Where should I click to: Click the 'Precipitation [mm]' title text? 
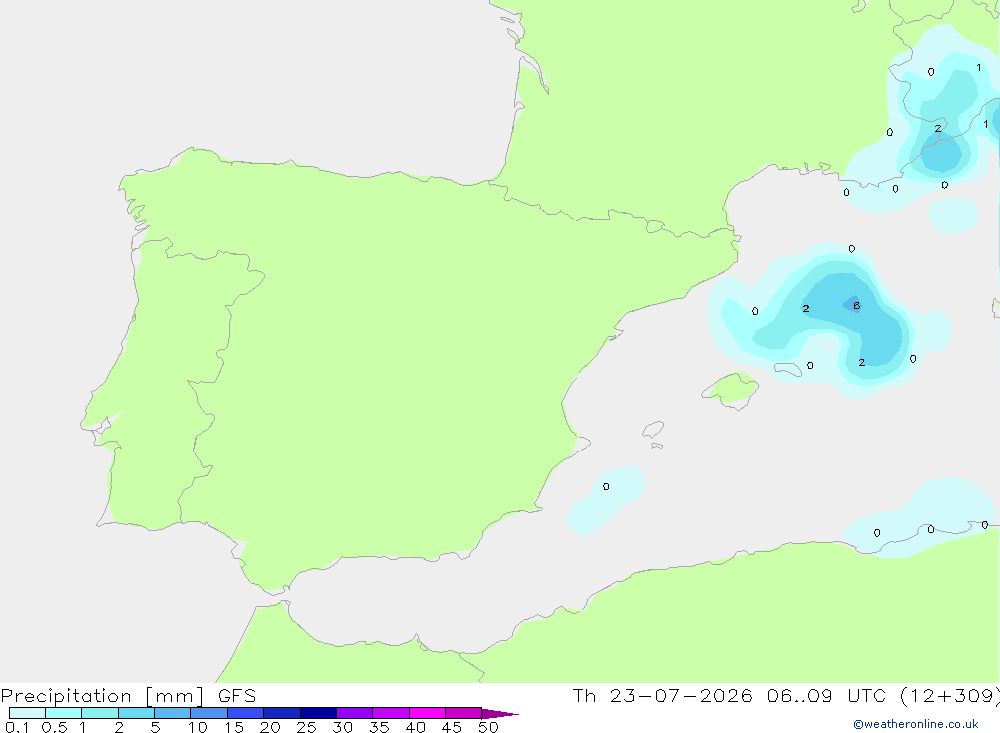[x=103, y=696]
